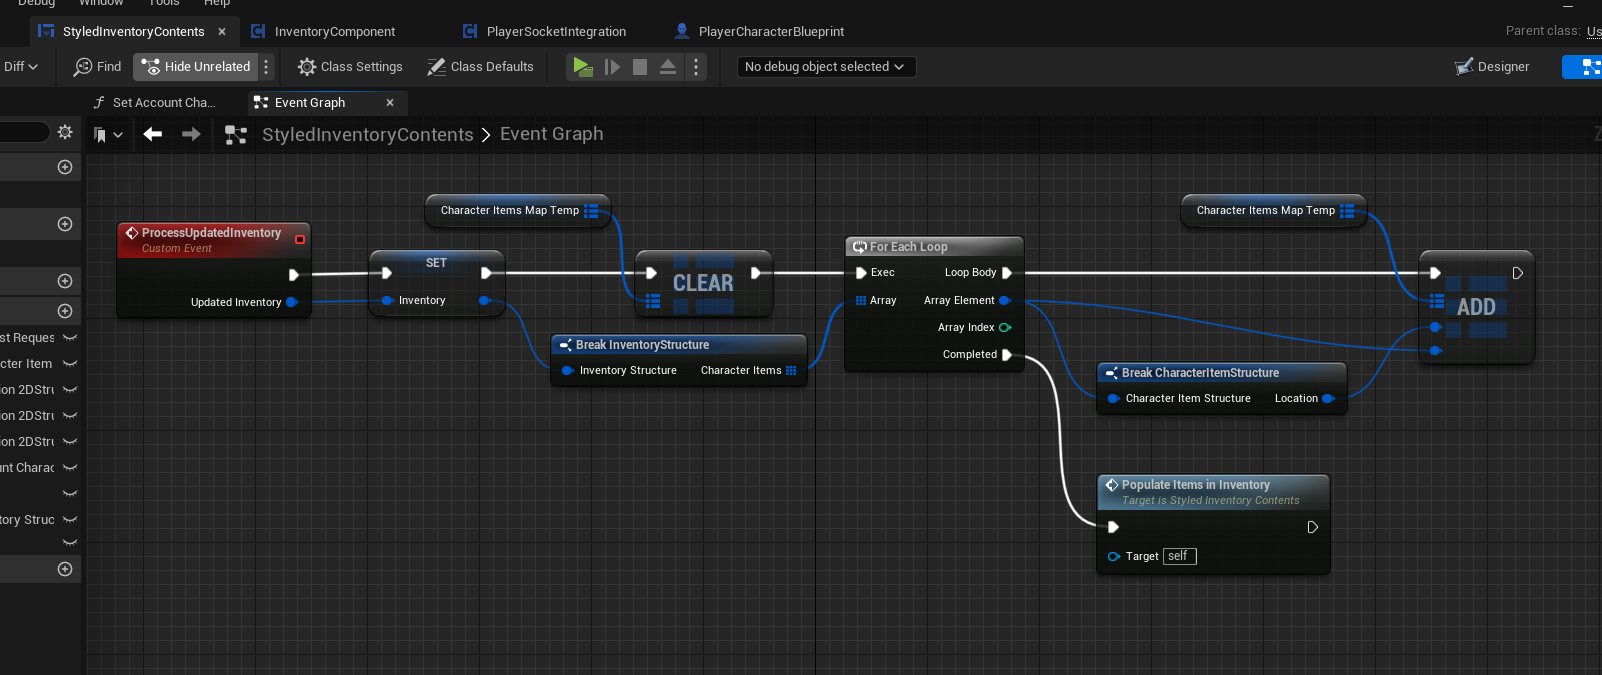Click the CLEAR node
Viewport: 1602px width, 675px height.
[703, 283]
